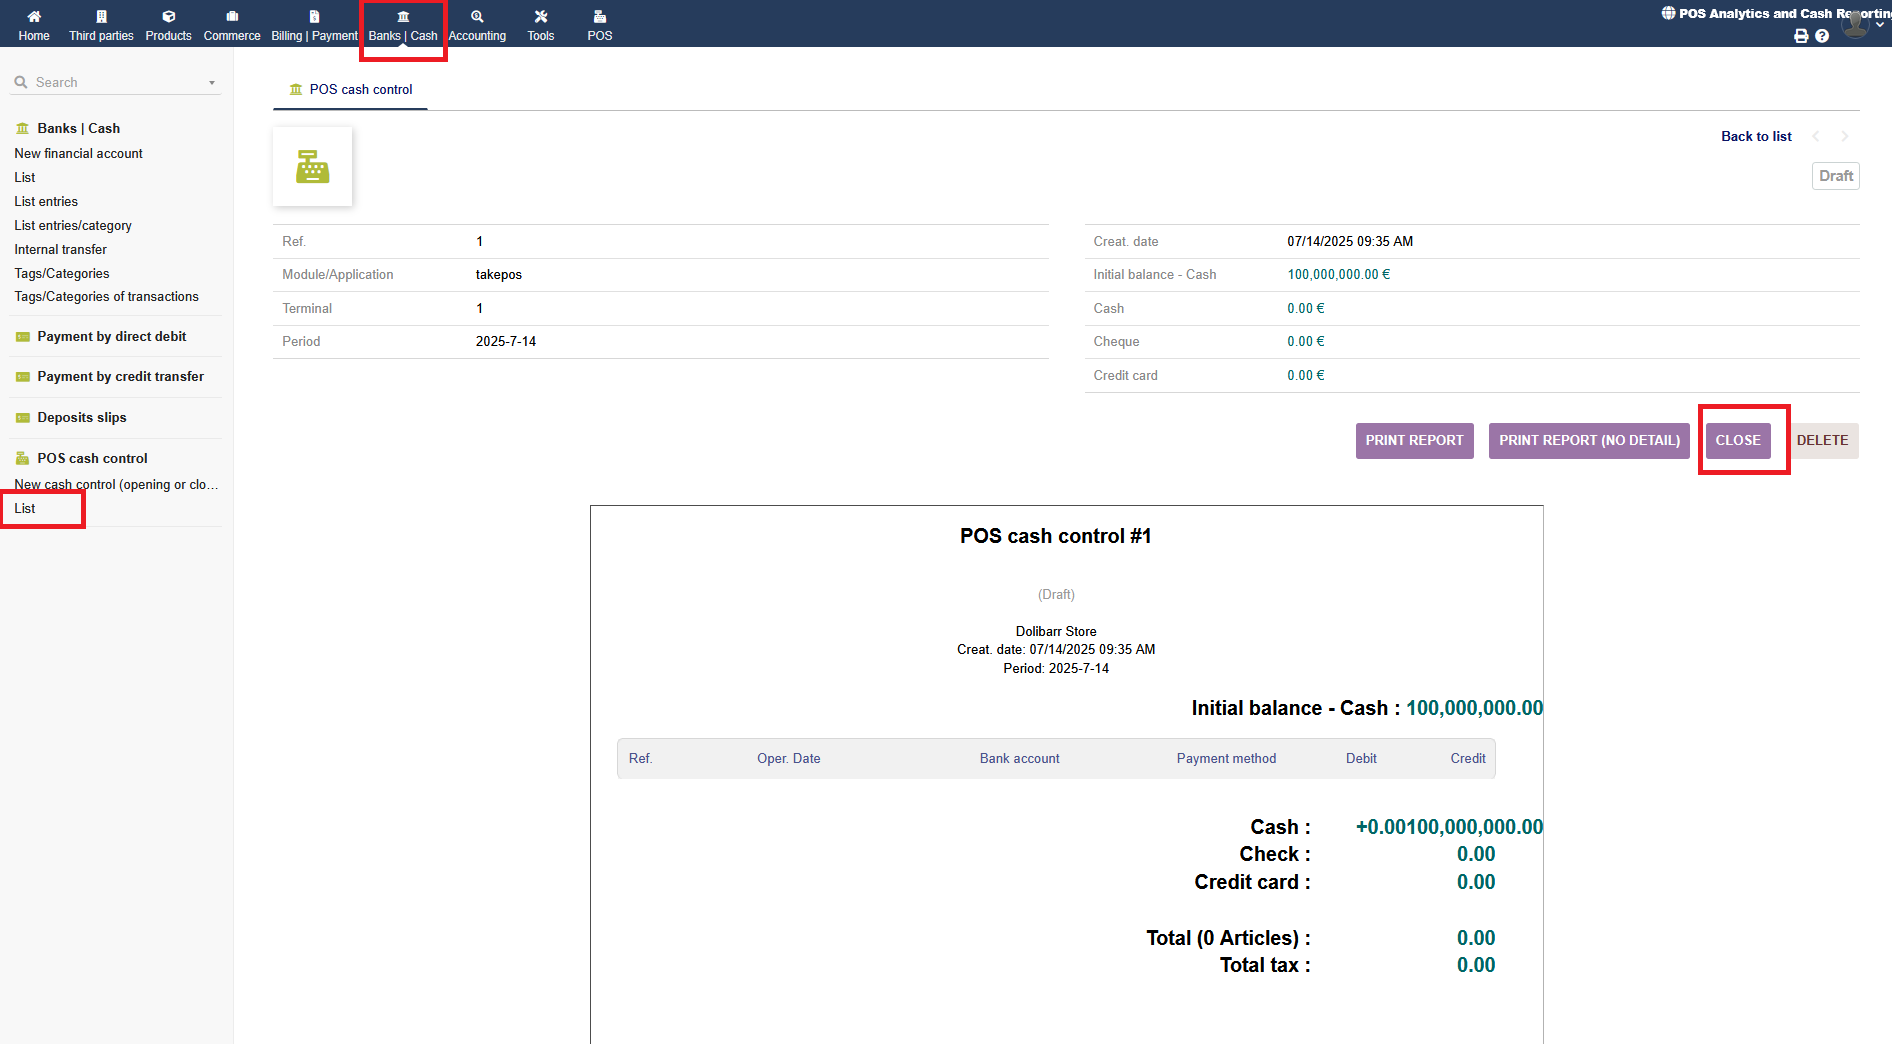Click PRINT REPORT (NO DETAIL) button

point(1589,441)
